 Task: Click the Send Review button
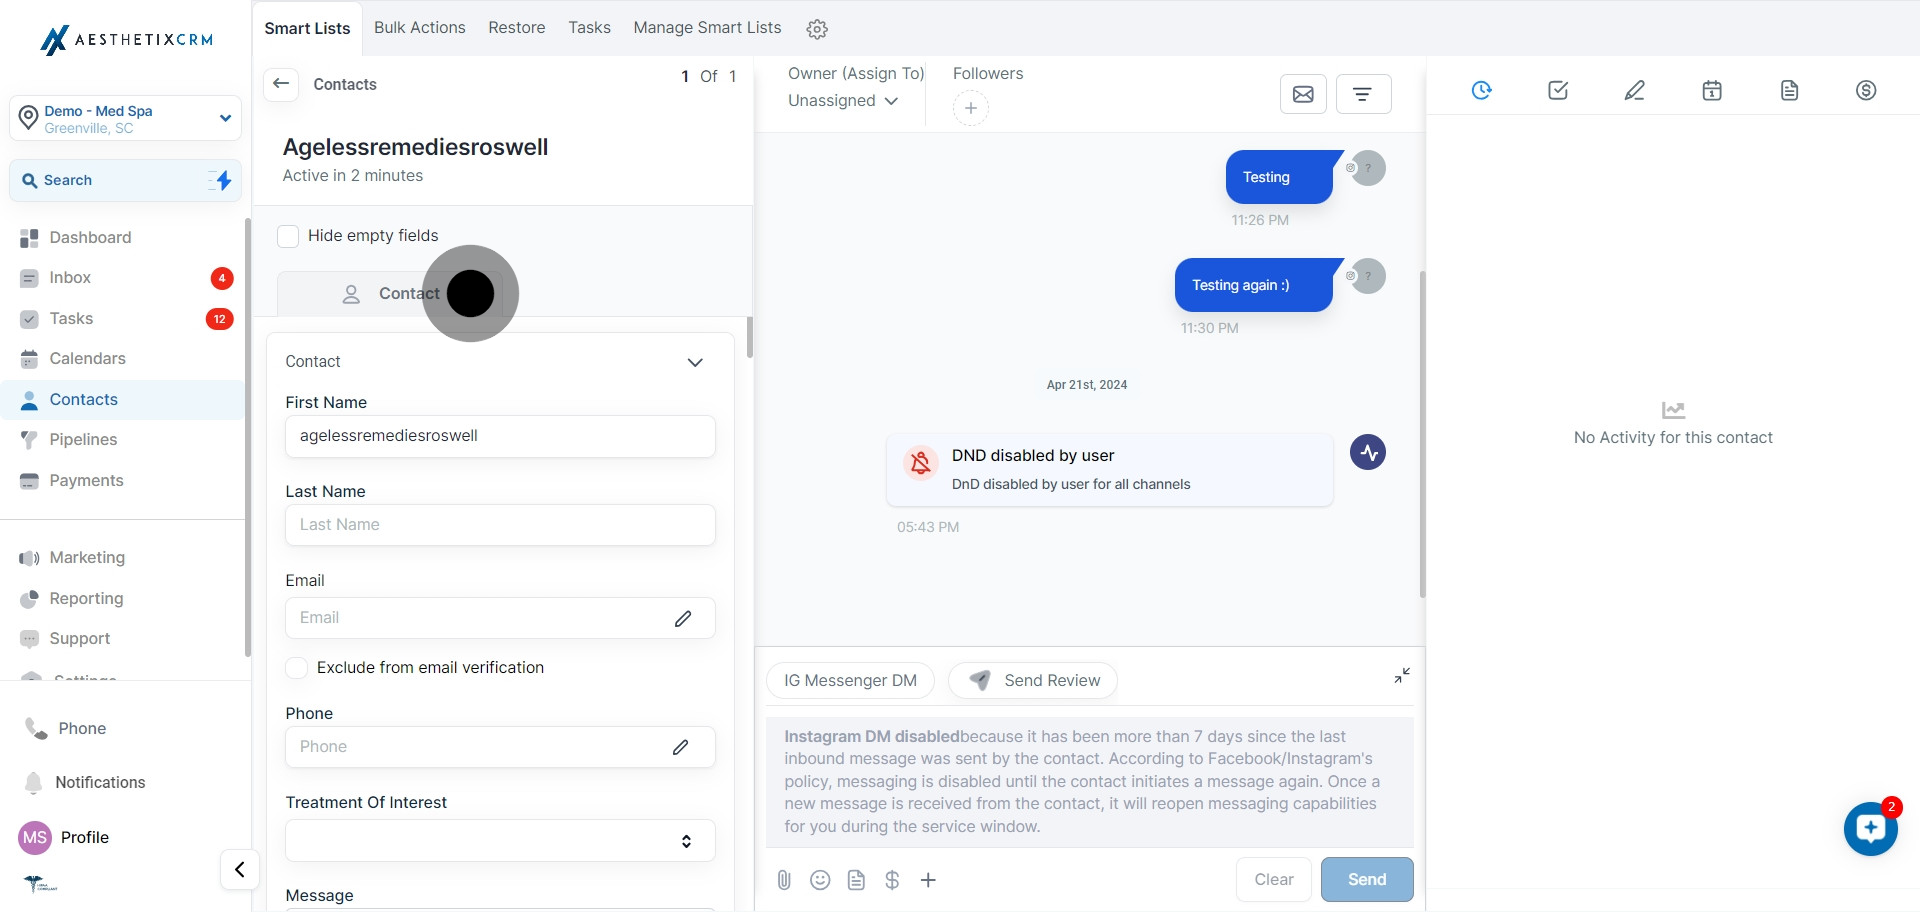pos(1033,681)
